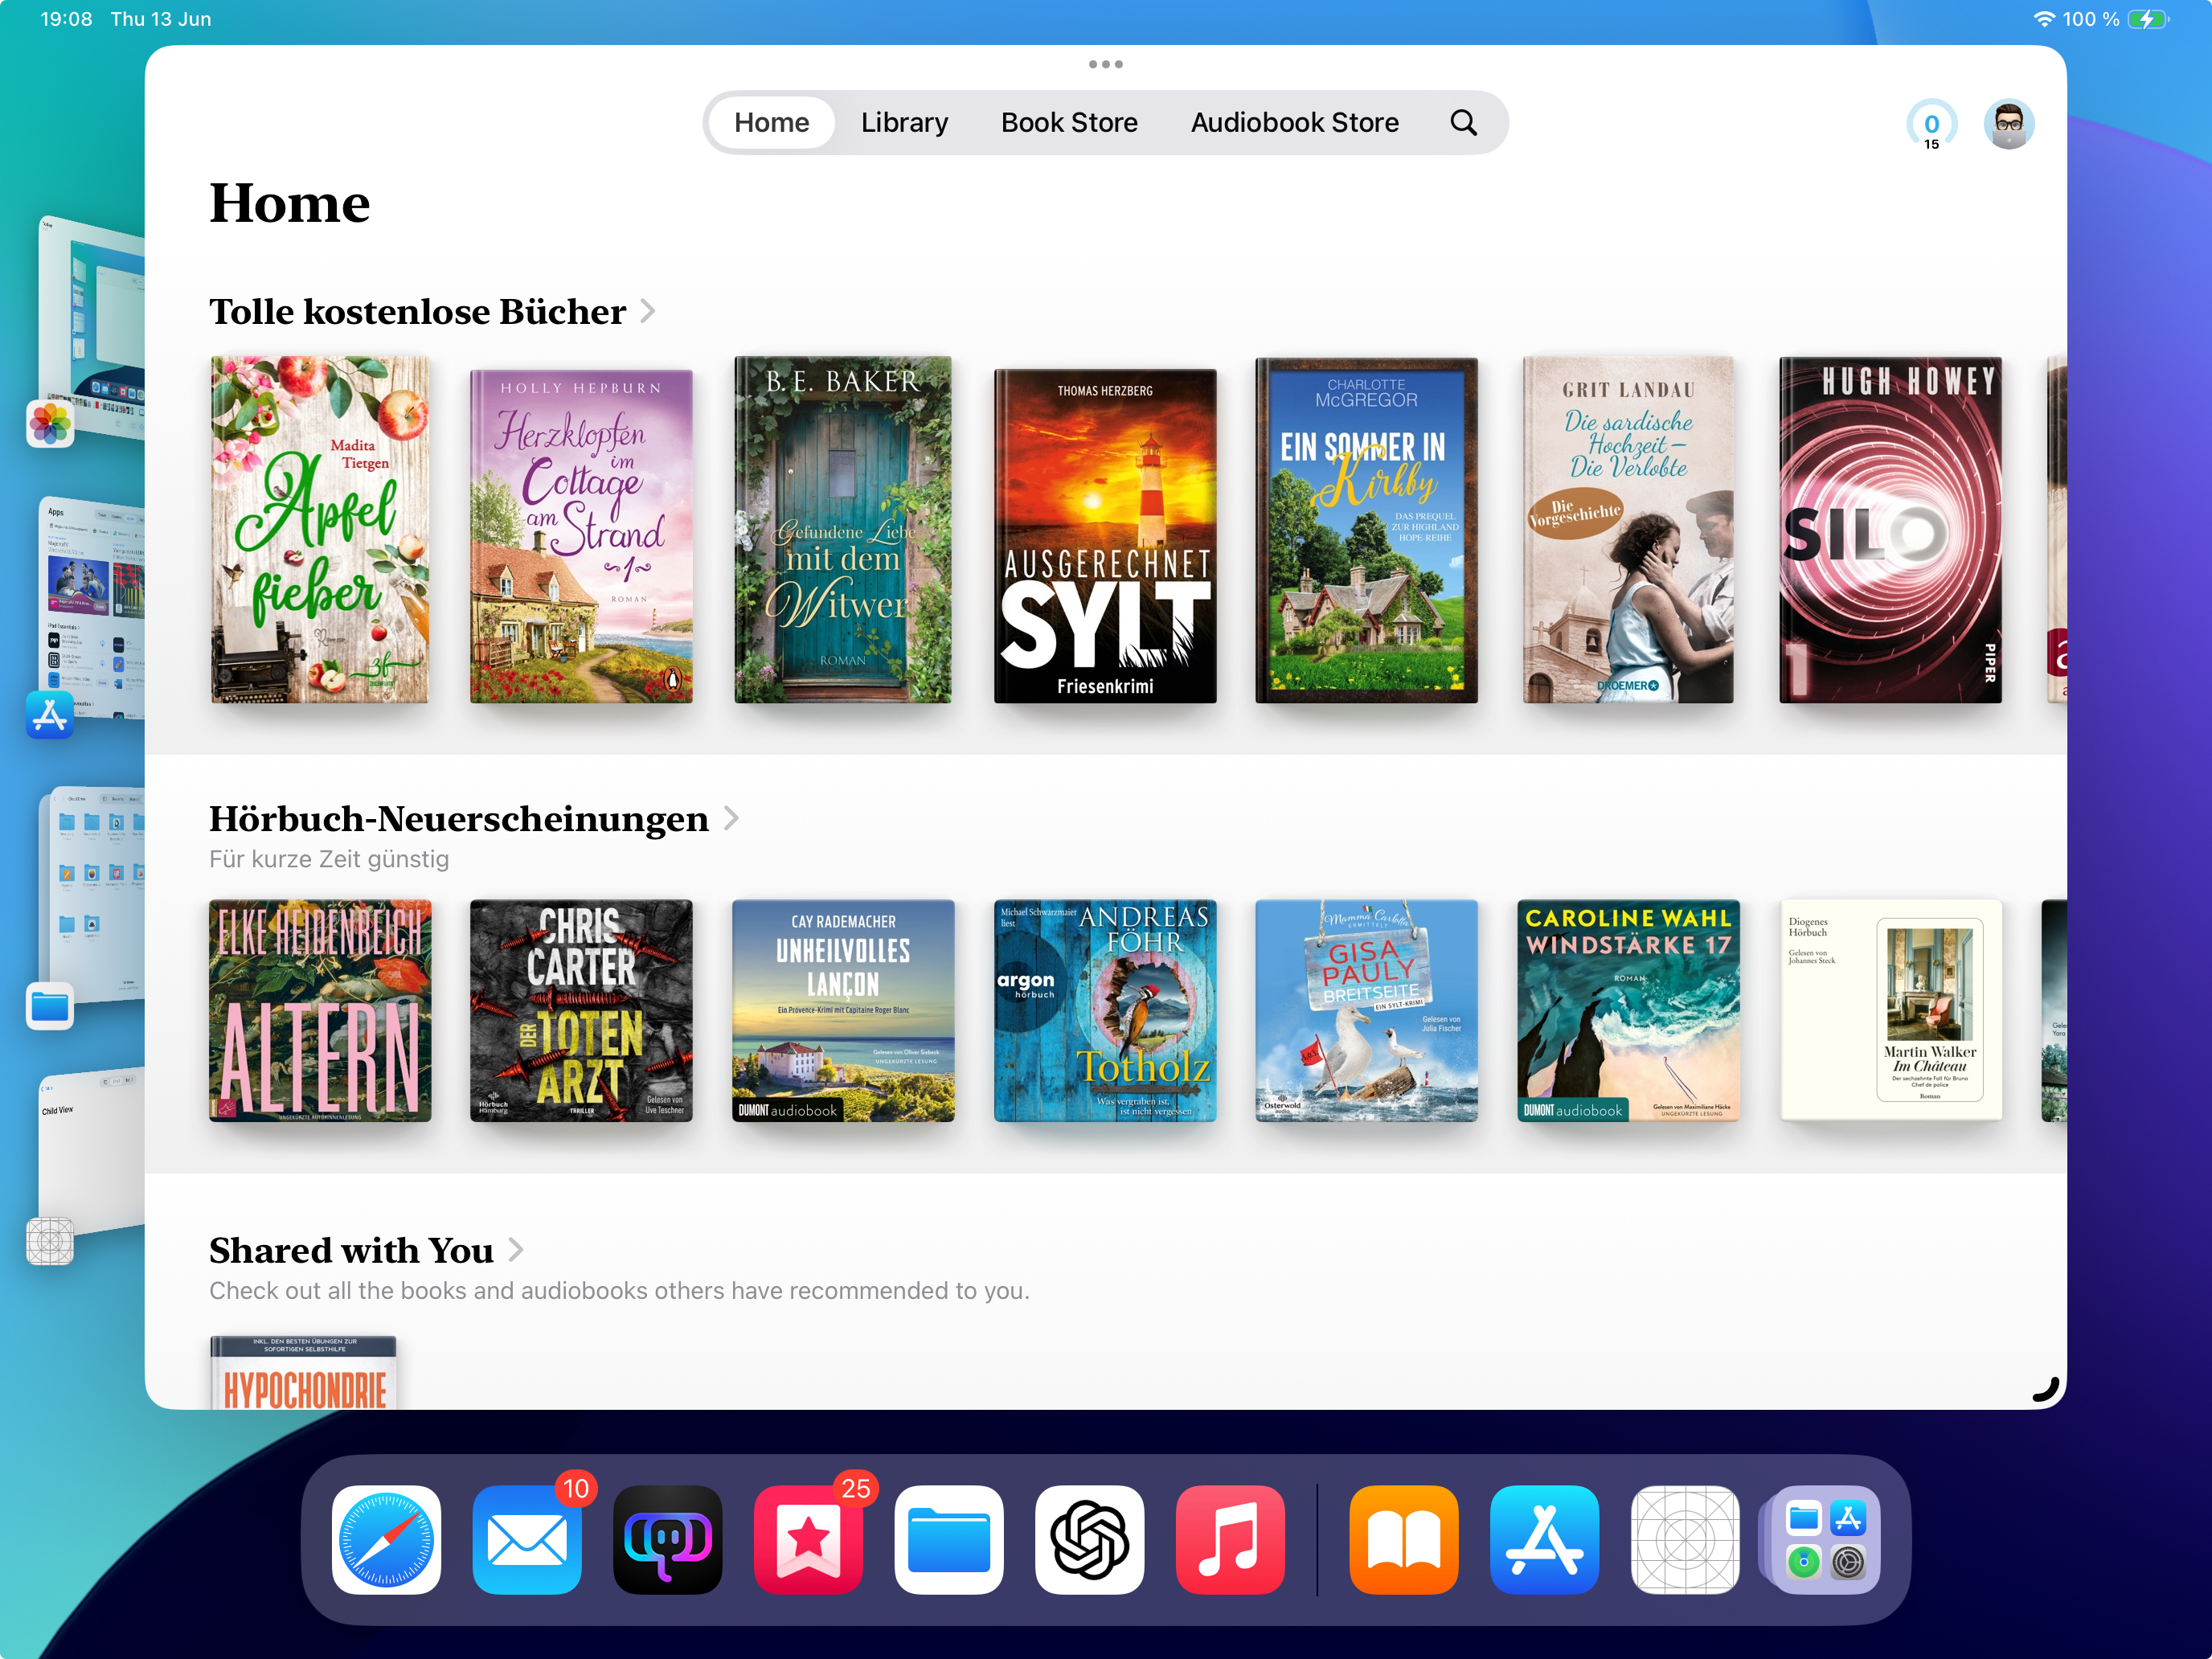The height and width of the screenshot is (1659, 2212).
Task: Expand Hörbuch-Neuerscheinungen section chevron
Action: click(x=731, y=818)
